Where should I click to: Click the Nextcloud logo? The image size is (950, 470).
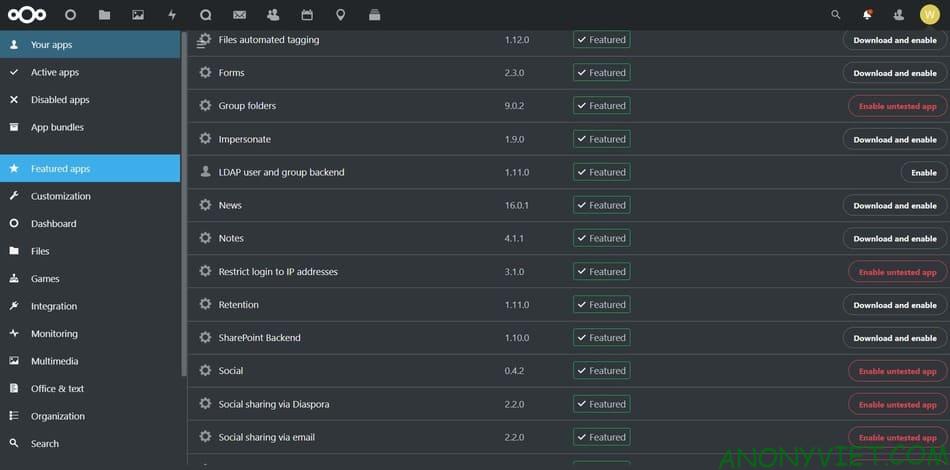pyautogui.click(x=27, y=15)
